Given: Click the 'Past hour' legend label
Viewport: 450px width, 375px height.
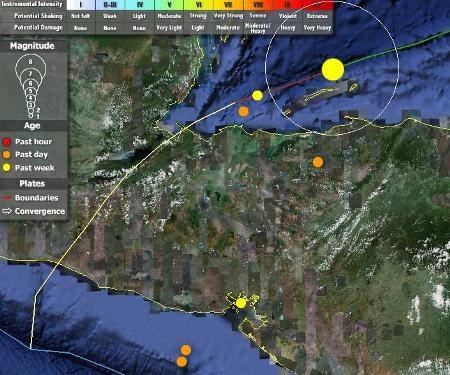Looking at the screenshot, I should [33, 142].
